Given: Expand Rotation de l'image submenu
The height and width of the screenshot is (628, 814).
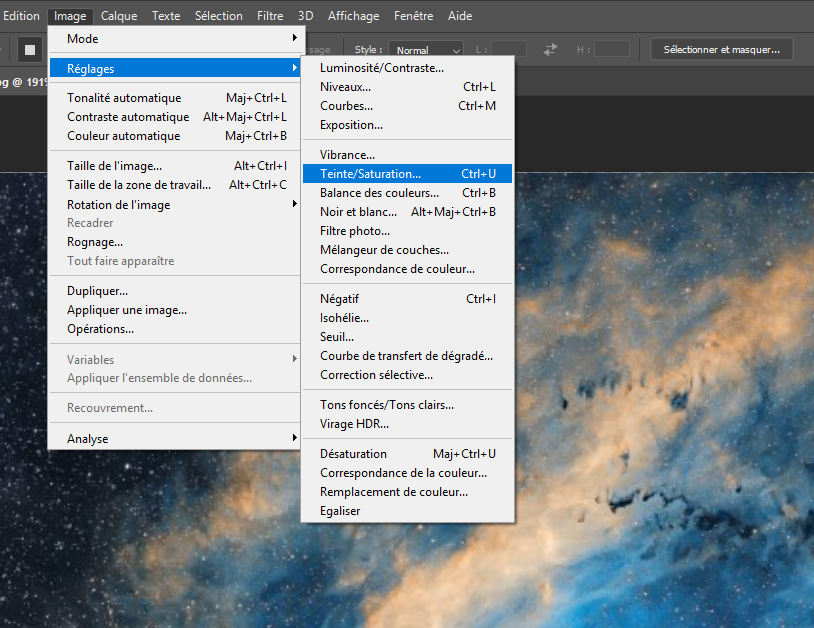Looking at the screenshot, I should tap(175, 204).
